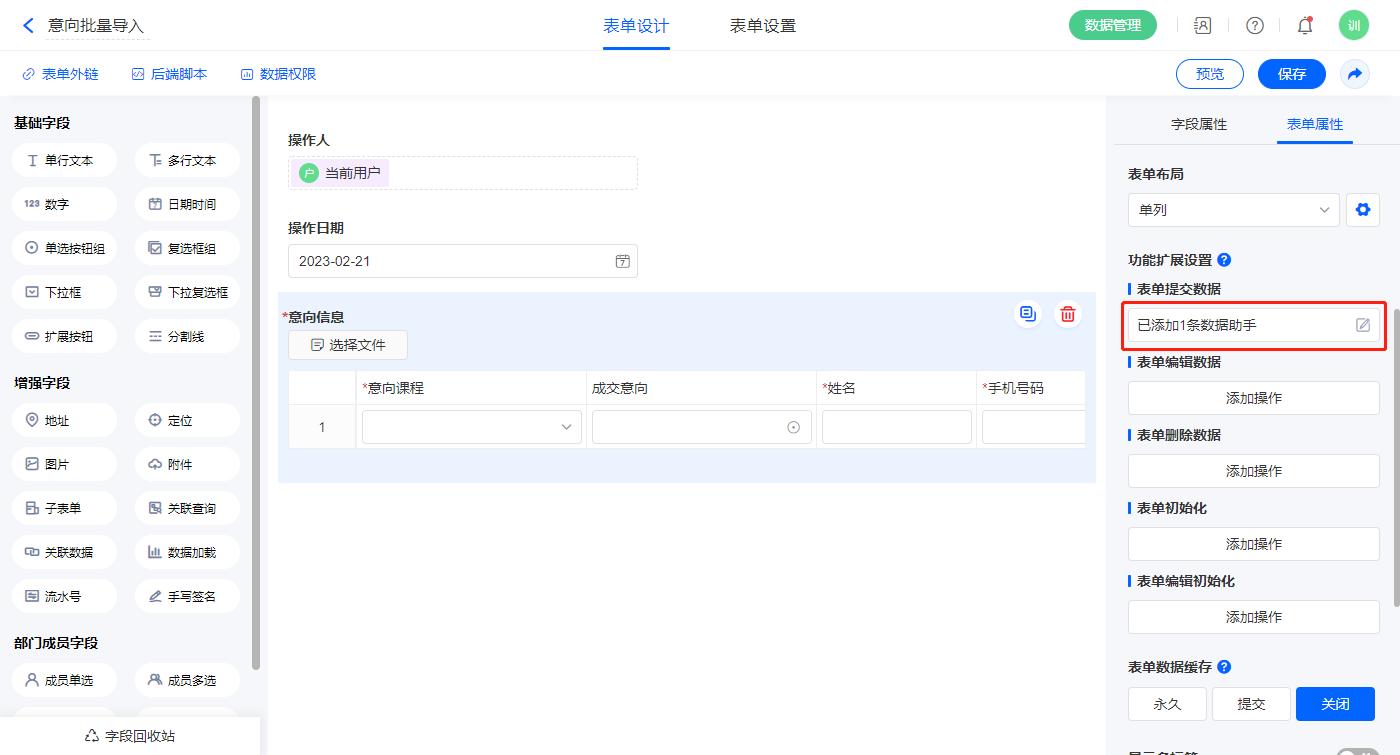The height and width of the screenshot is (755, 1400).
Task: Click the 数据管理 button
Action: click(x=1112, y=26)
